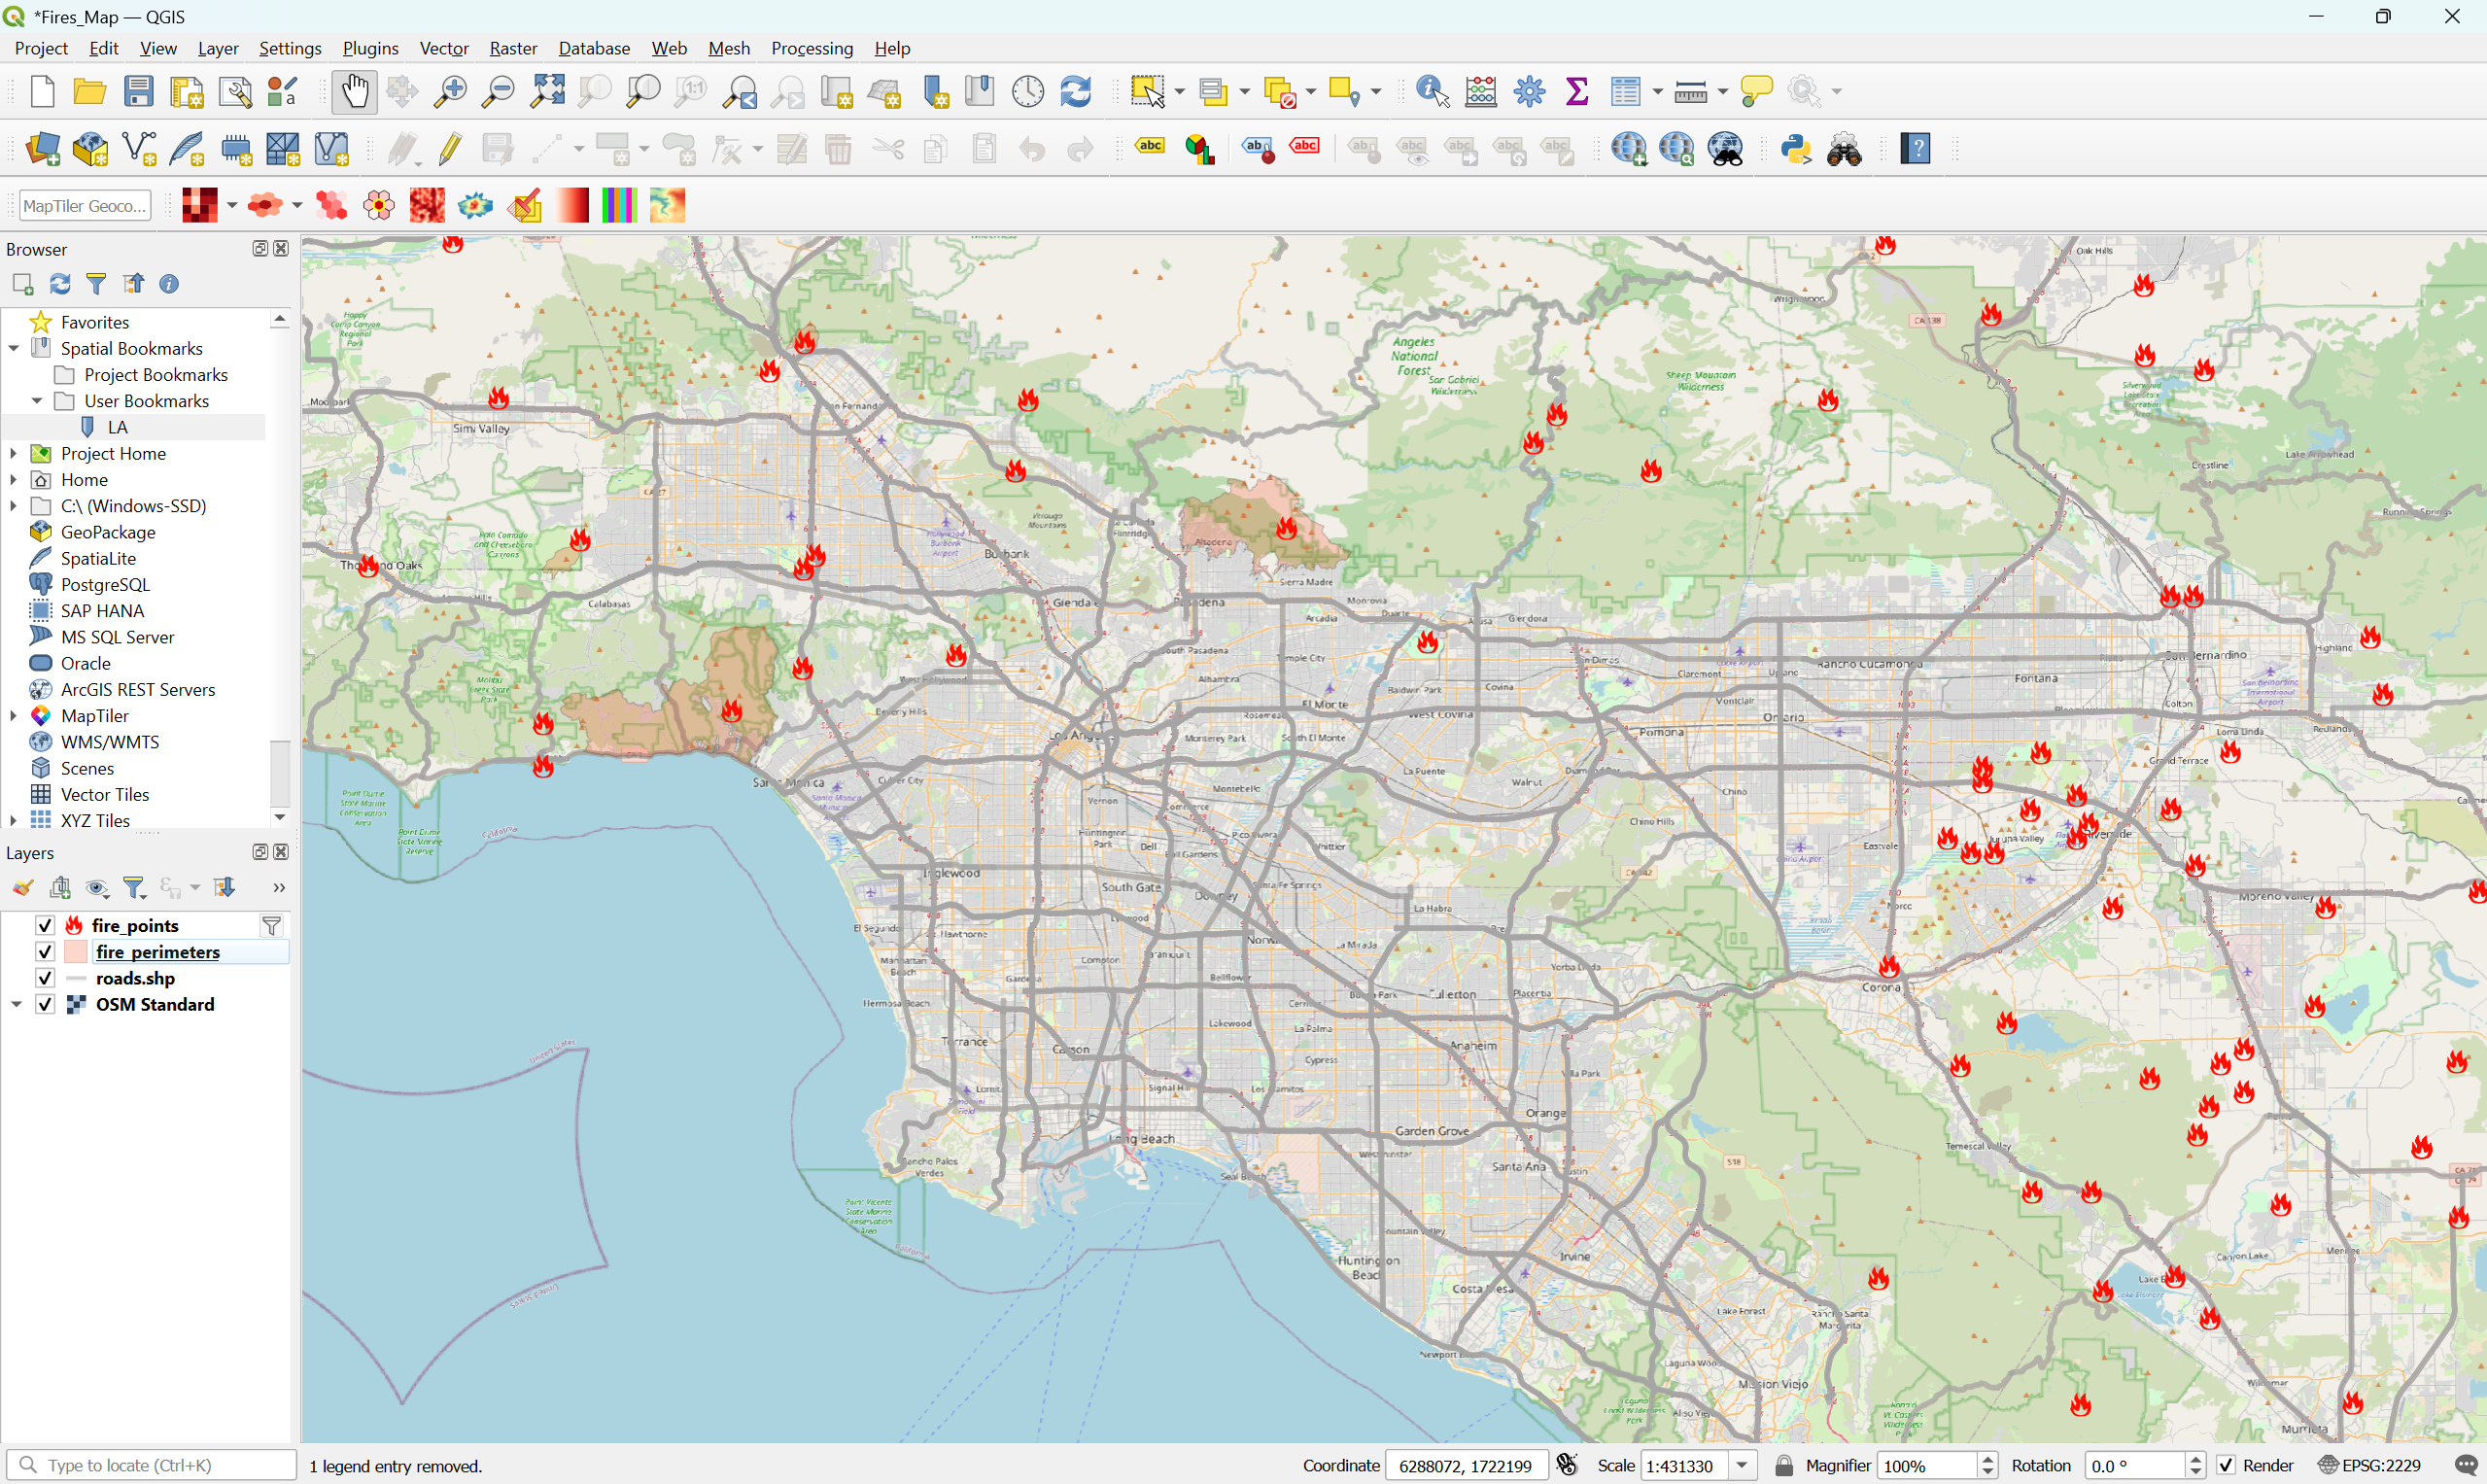Expand the OSM Standard layer legend
The width and height of the screenshot is (2487, 1484).
click(x=16, y=1004)
